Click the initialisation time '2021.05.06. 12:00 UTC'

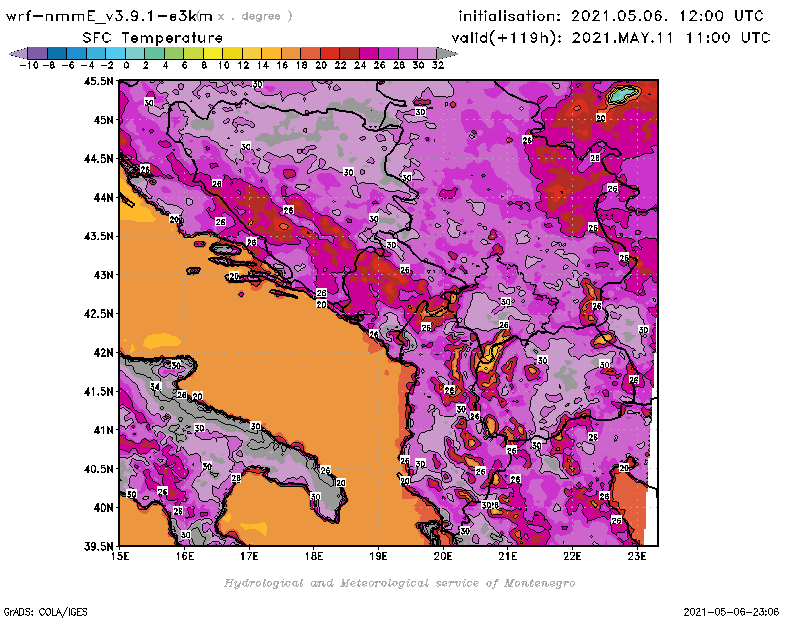click(667, 16)
